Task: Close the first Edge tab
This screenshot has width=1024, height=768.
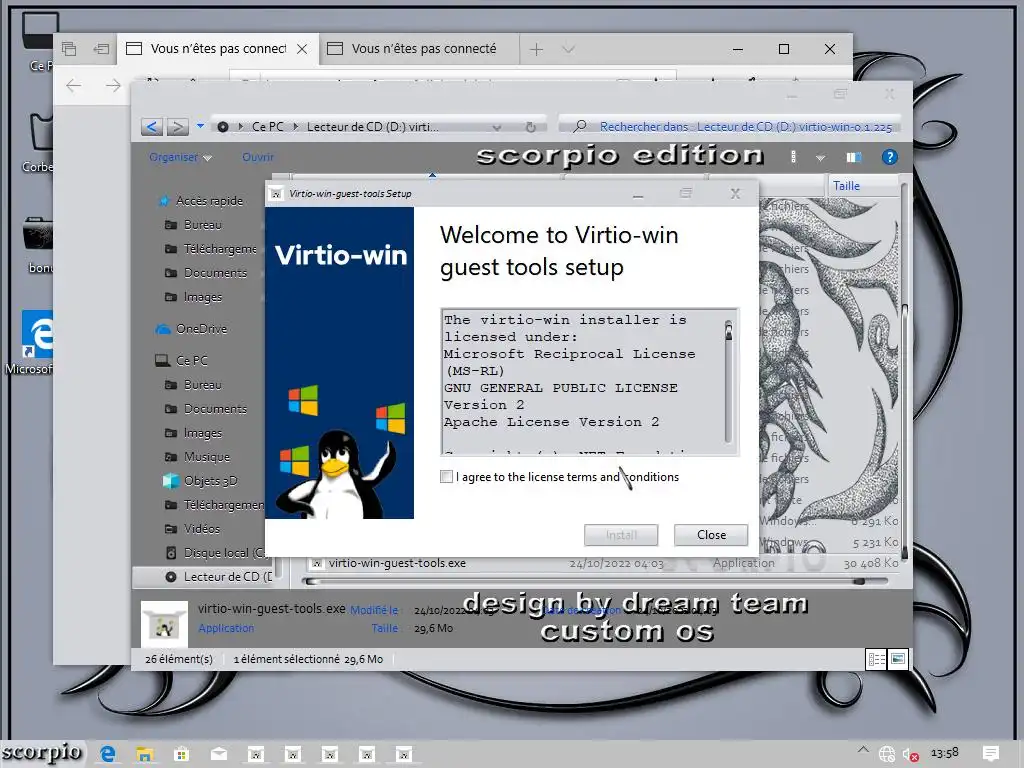Action: click(x=302, y=49)
